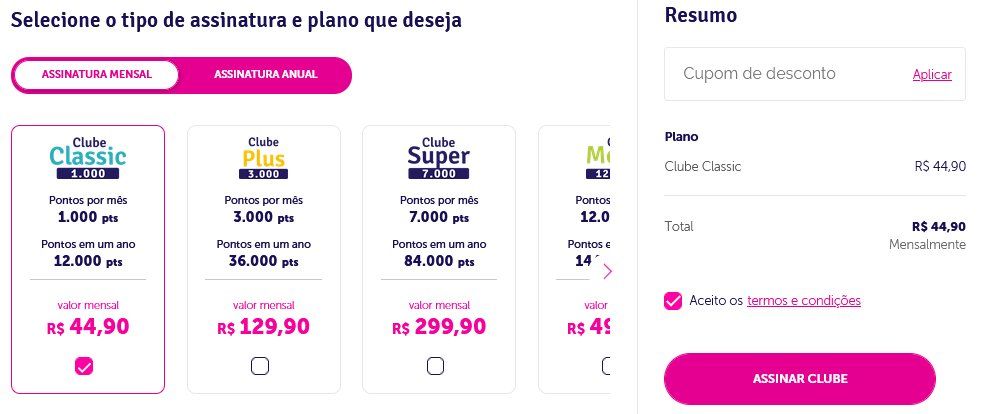Click the R$ 44,90 price in Classic card
992x414 pixels.
tap(88, 327)
